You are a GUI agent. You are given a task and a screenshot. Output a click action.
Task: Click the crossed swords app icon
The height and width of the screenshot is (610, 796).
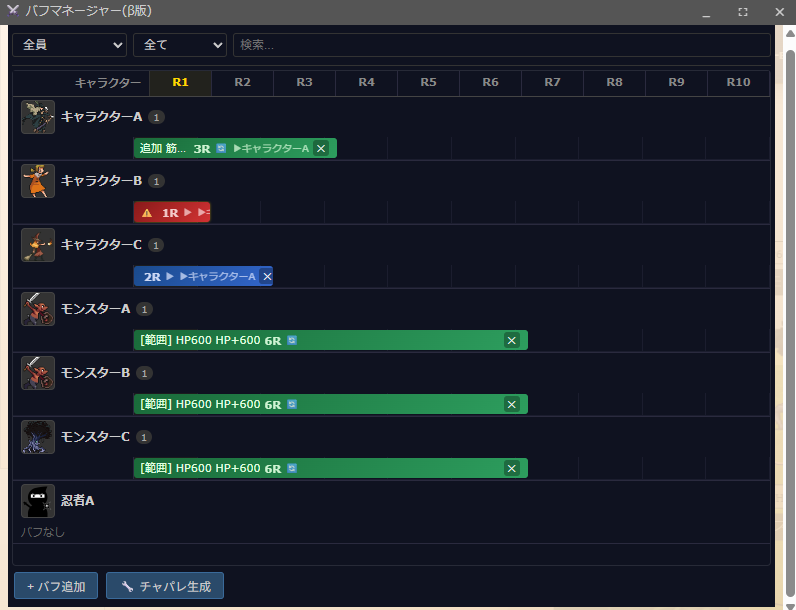(13, 10)
